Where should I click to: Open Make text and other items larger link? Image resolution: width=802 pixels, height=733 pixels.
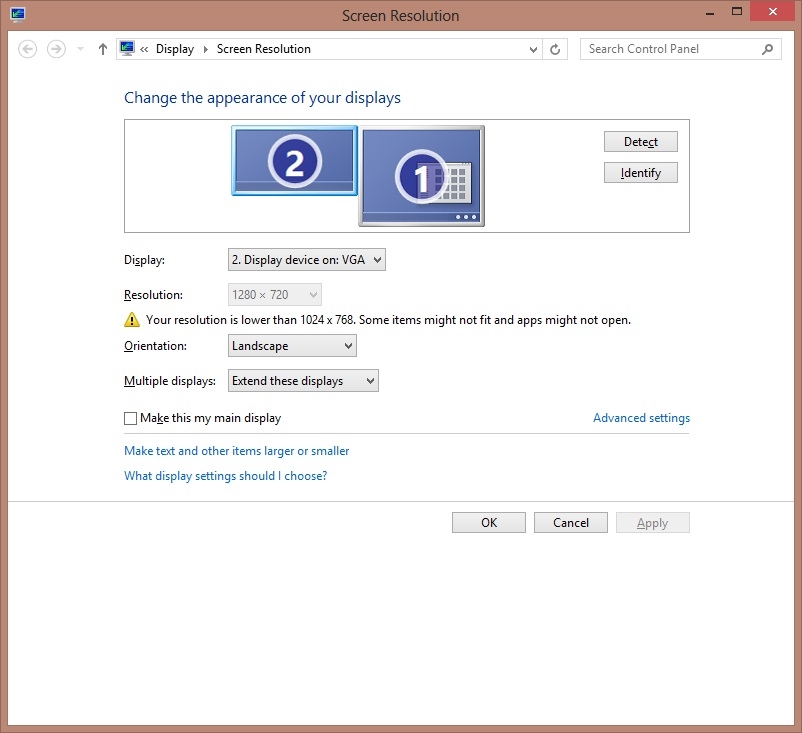236,451
